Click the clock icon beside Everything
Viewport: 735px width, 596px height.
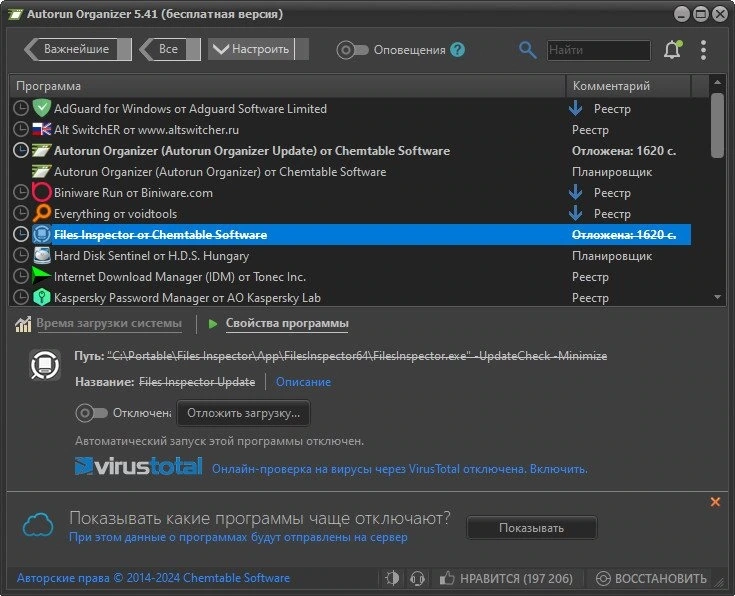tap(20, 213)
